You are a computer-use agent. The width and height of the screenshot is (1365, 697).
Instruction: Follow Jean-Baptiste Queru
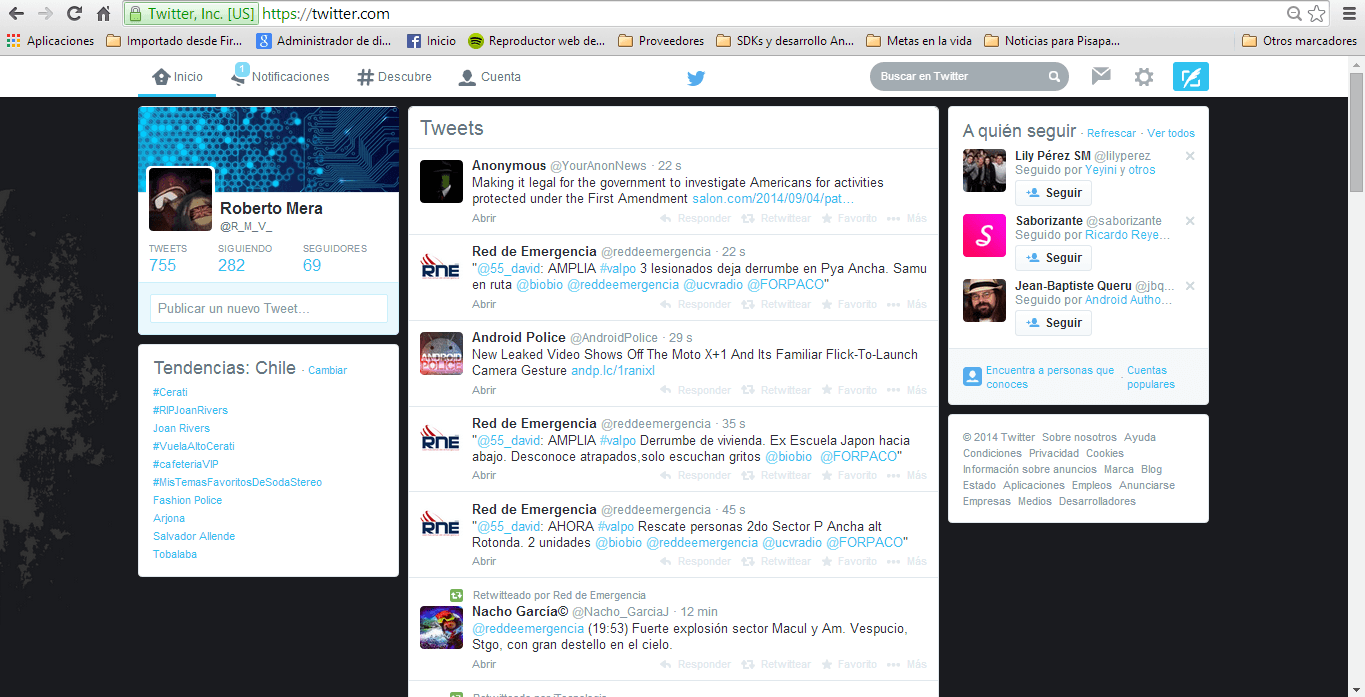tap(1053, 323)
